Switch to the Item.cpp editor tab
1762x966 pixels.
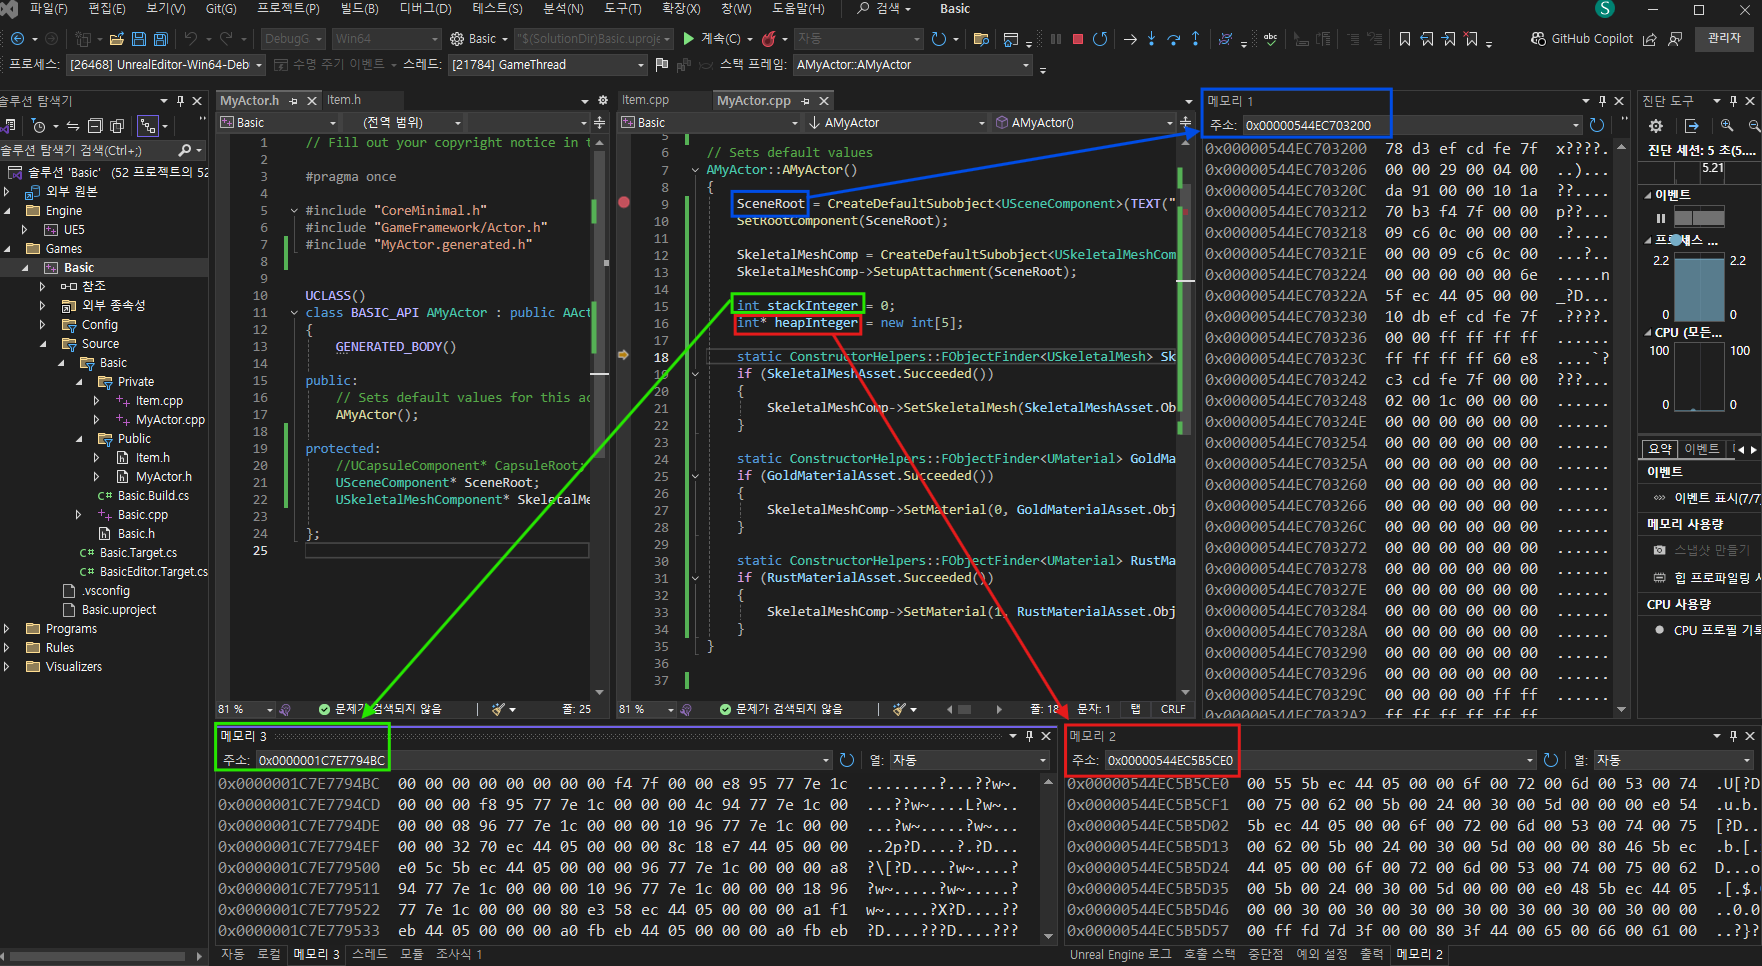click(x=646, y=100)
